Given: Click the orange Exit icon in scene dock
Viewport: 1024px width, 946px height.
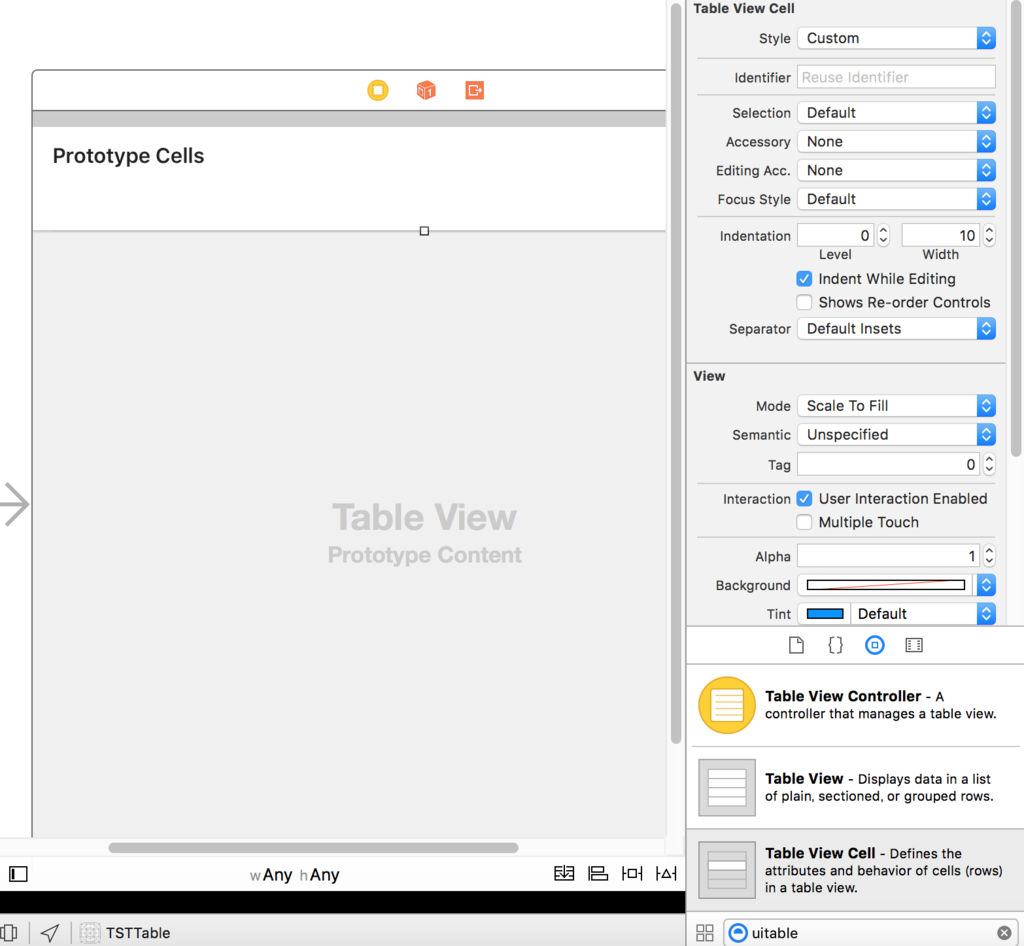Looking at the screenshot, I should tap(475, 90).
